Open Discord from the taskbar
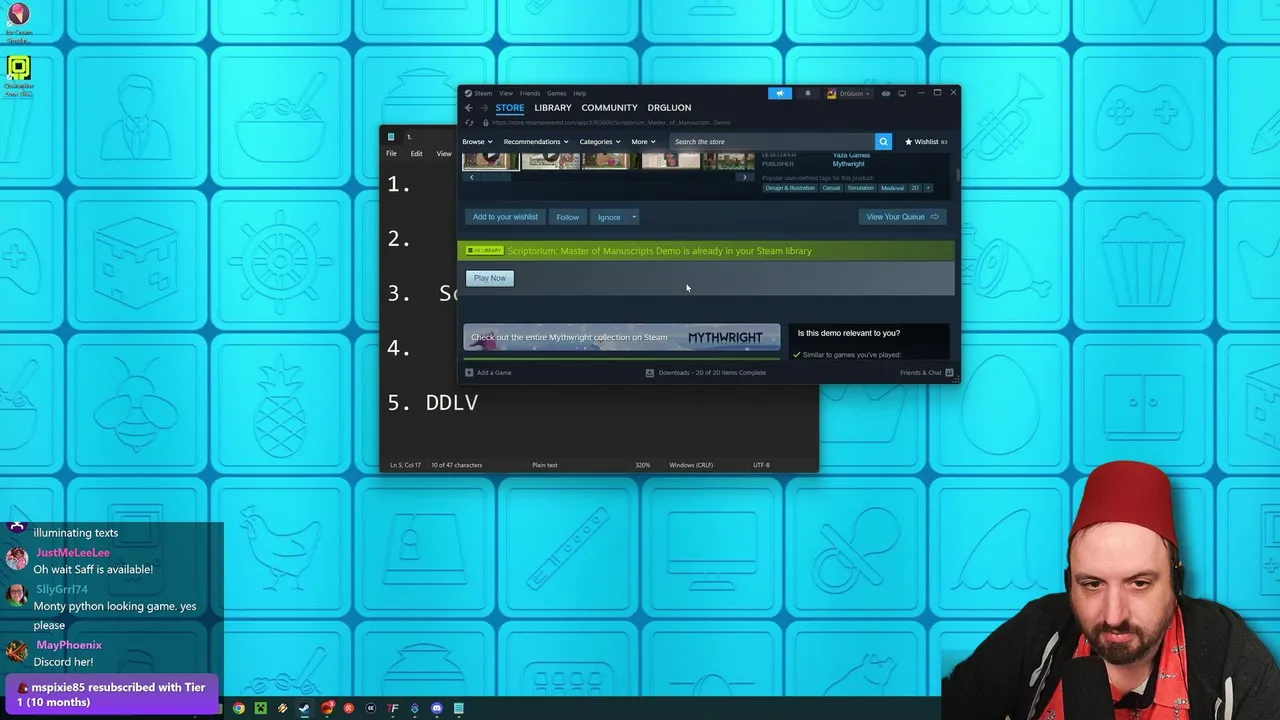This screenshot has height=720, width=1280. click(x=437, y=708)
